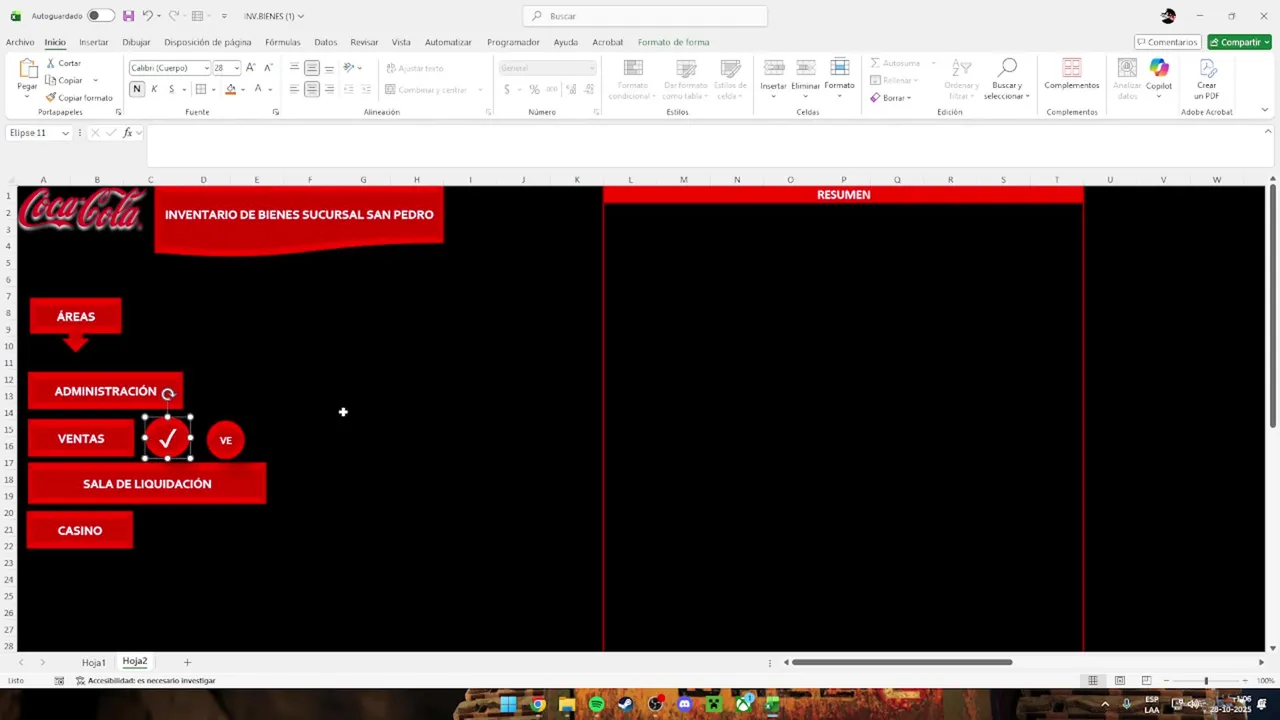The image size is (1280, 720).
Task: Expand the Portapapeles dialog launcher
Action: [x=118, y=112]
